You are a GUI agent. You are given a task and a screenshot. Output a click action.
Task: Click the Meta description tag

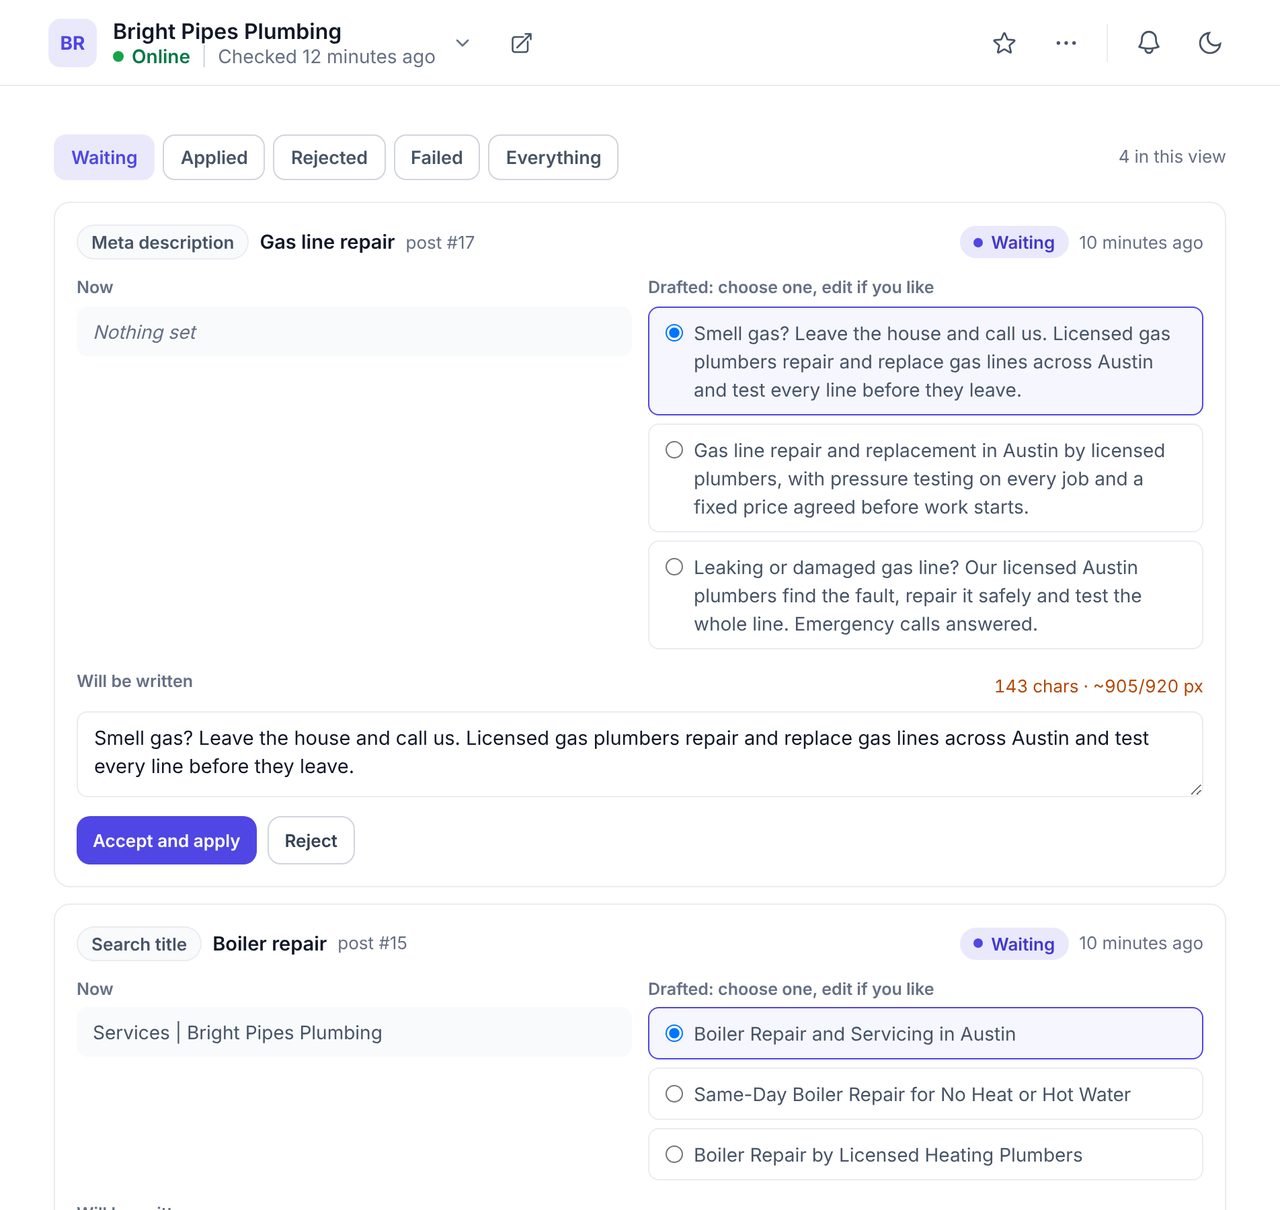point(162,242)
